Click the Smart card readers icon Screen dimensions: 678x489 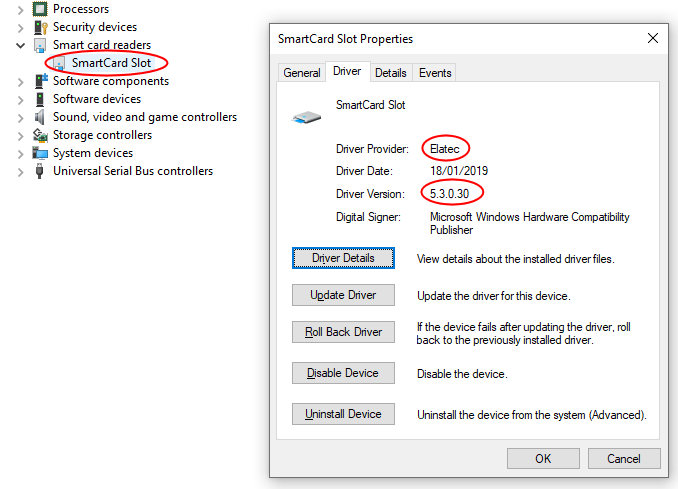pos(40,45)
